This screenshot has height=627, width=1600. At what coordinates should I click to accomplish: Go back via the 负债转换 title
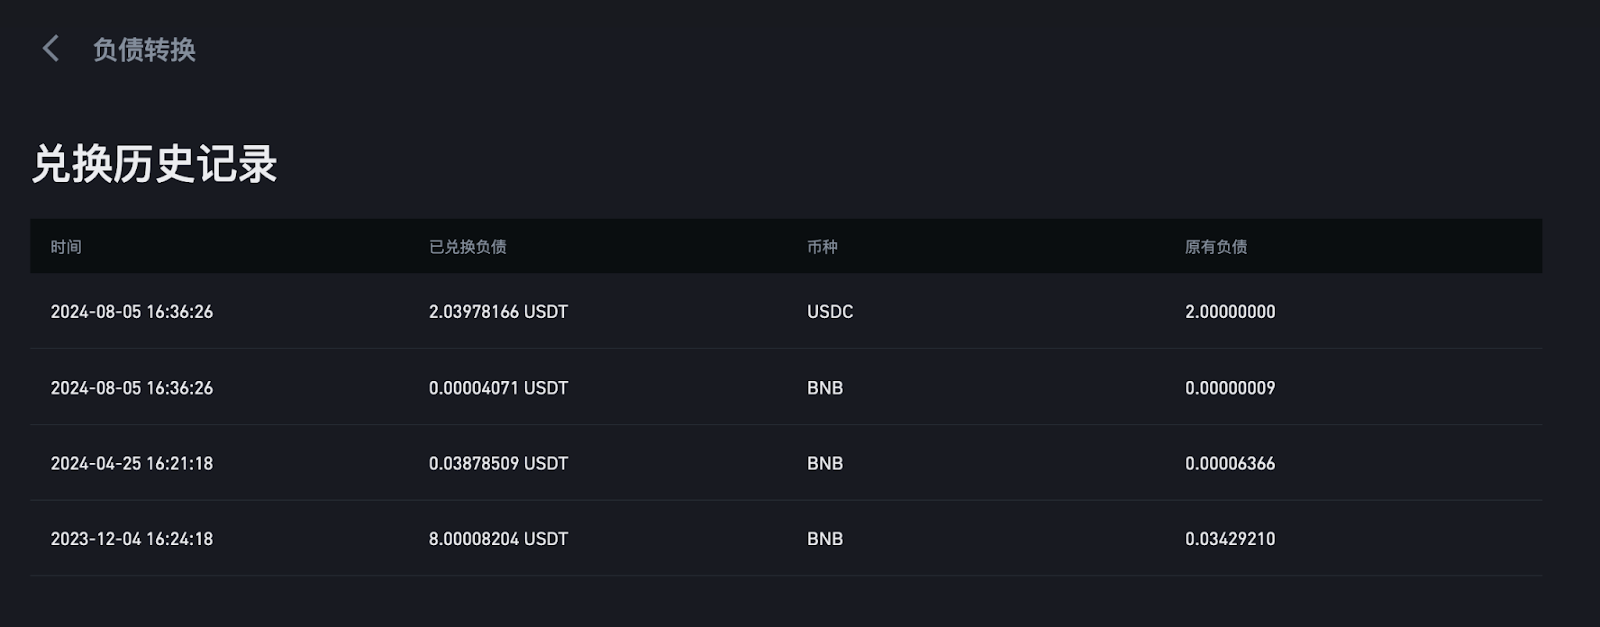pyautogui.click(x=144, y=49)
